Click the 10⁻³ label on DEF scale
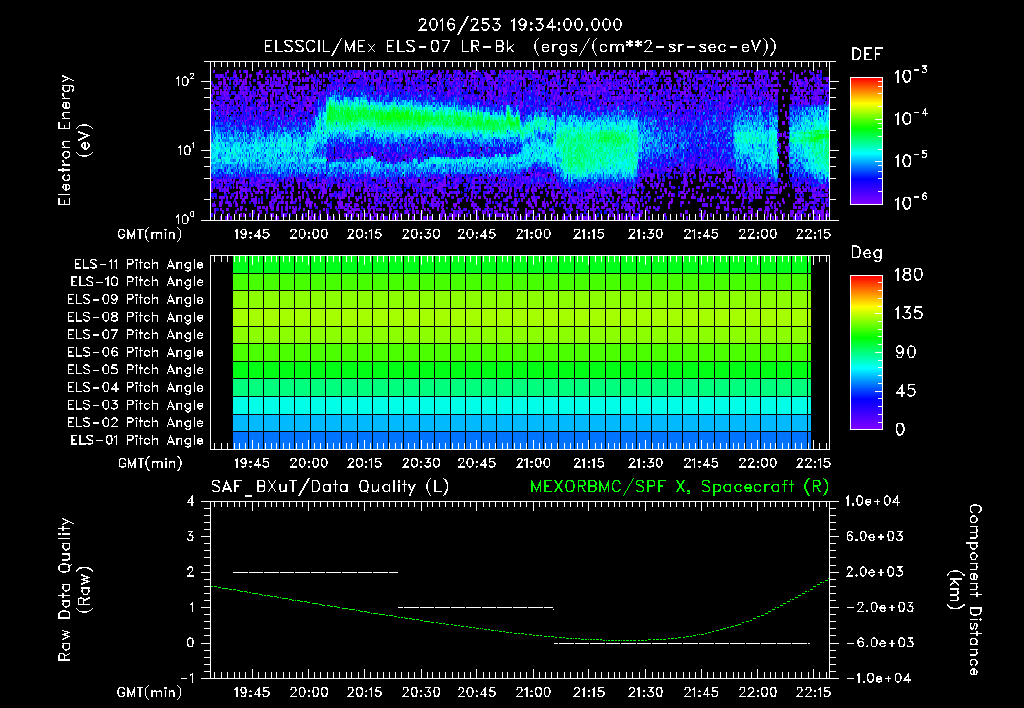1024x708 pixels. pyautogui.click(x=910, y=76)
